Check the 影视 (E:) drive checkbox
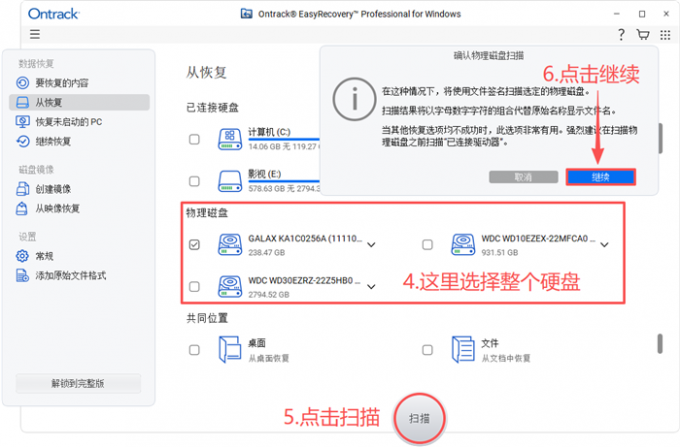Screen dimensions: 680x447 194,181
